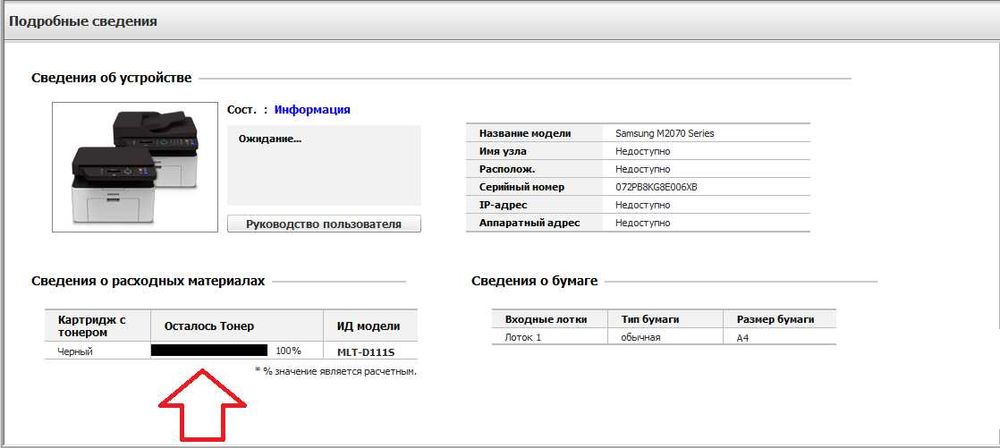This screenshot has width=1000, height=448.
Task: Click the "Входные лотки" column header
Action: [546, 319]
